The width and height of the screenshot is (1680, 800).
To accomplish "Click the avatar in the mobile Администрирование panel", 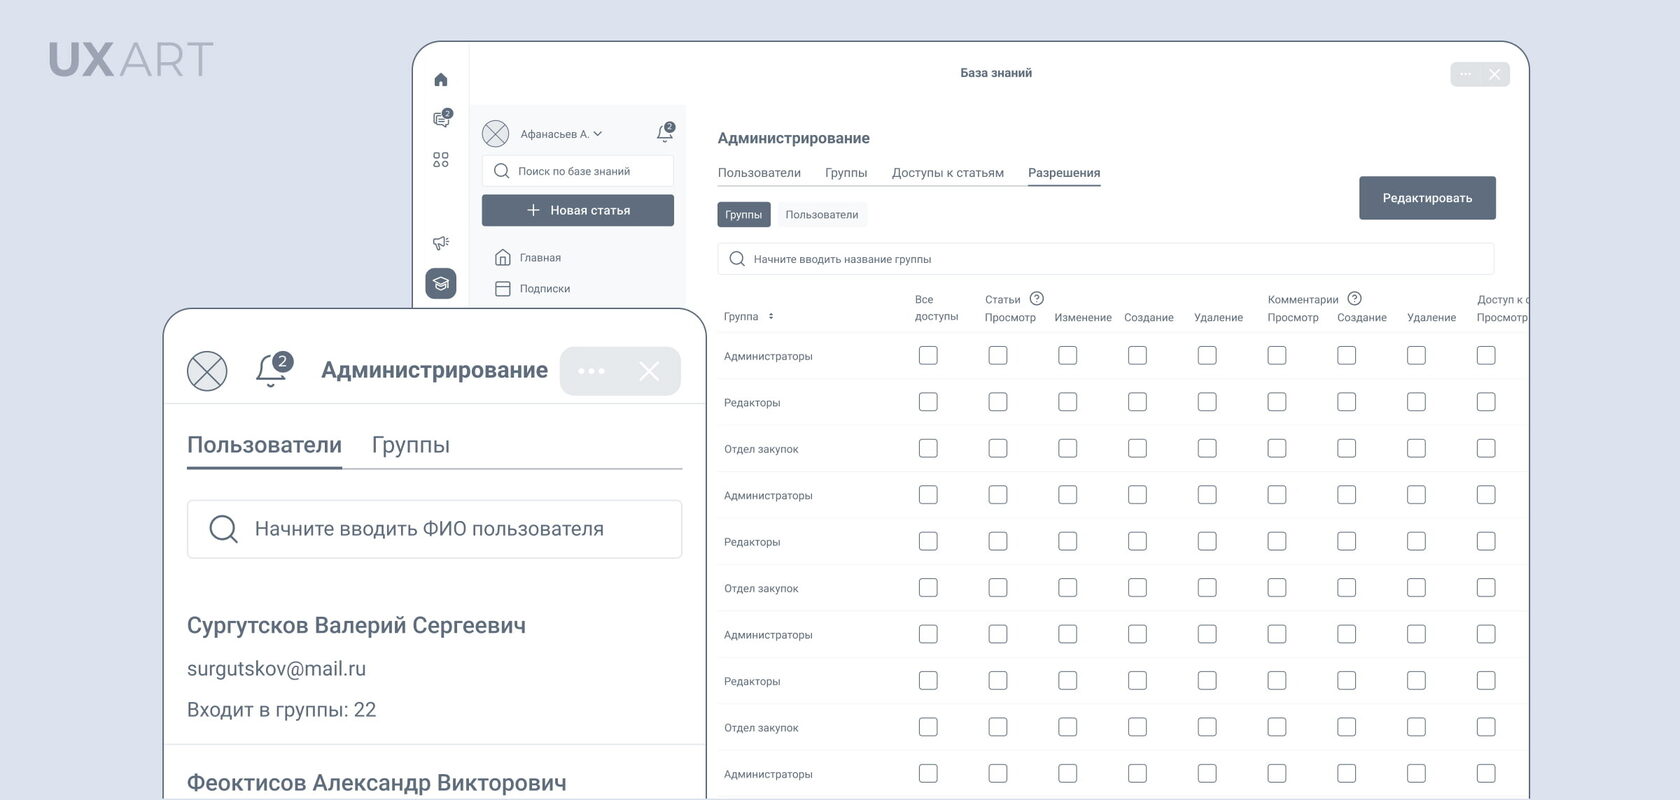I will 207,371.
